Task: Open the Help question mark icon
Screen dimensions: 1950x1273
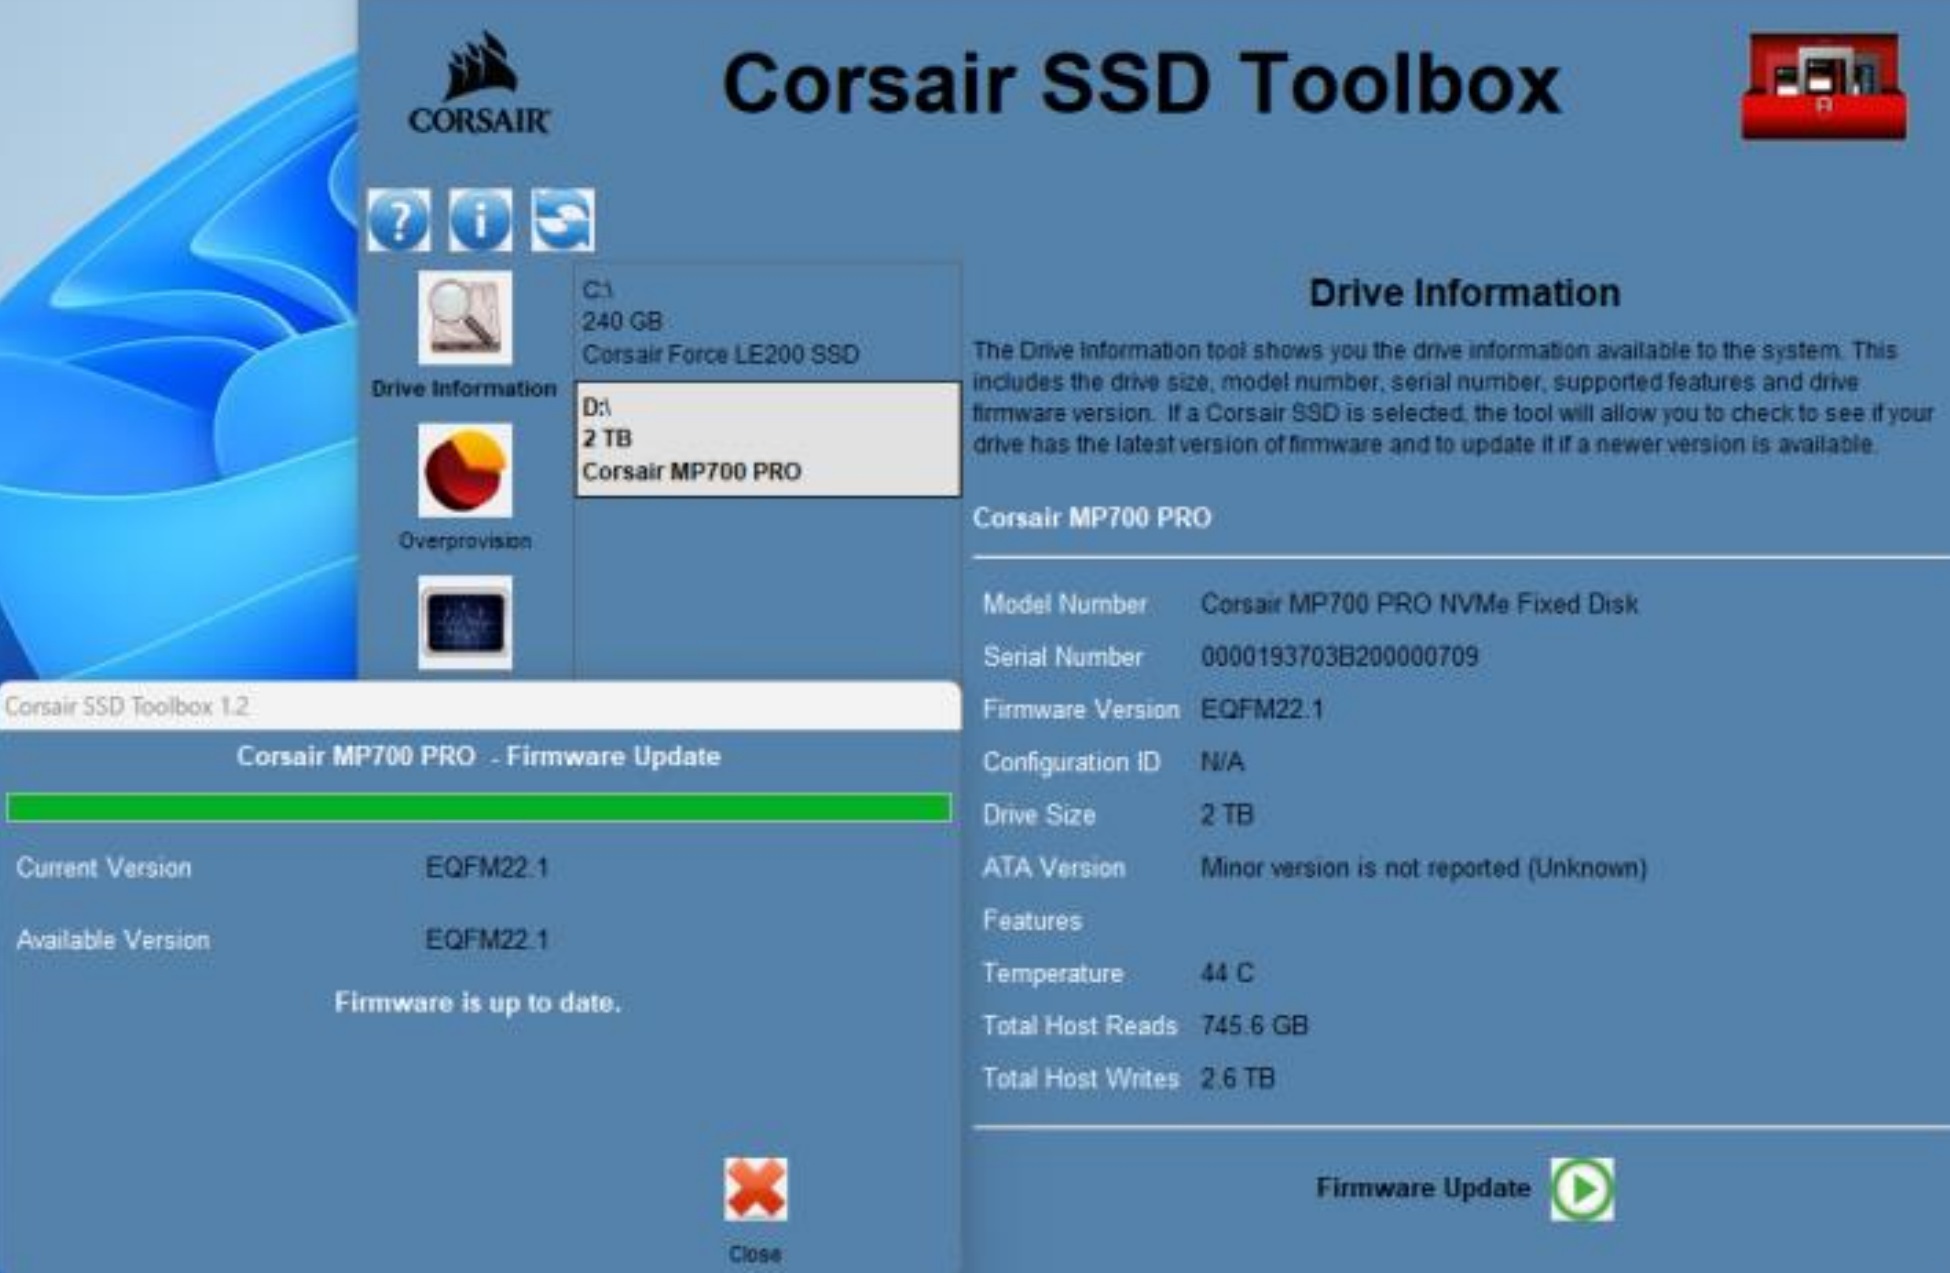Action: [399, 220]
